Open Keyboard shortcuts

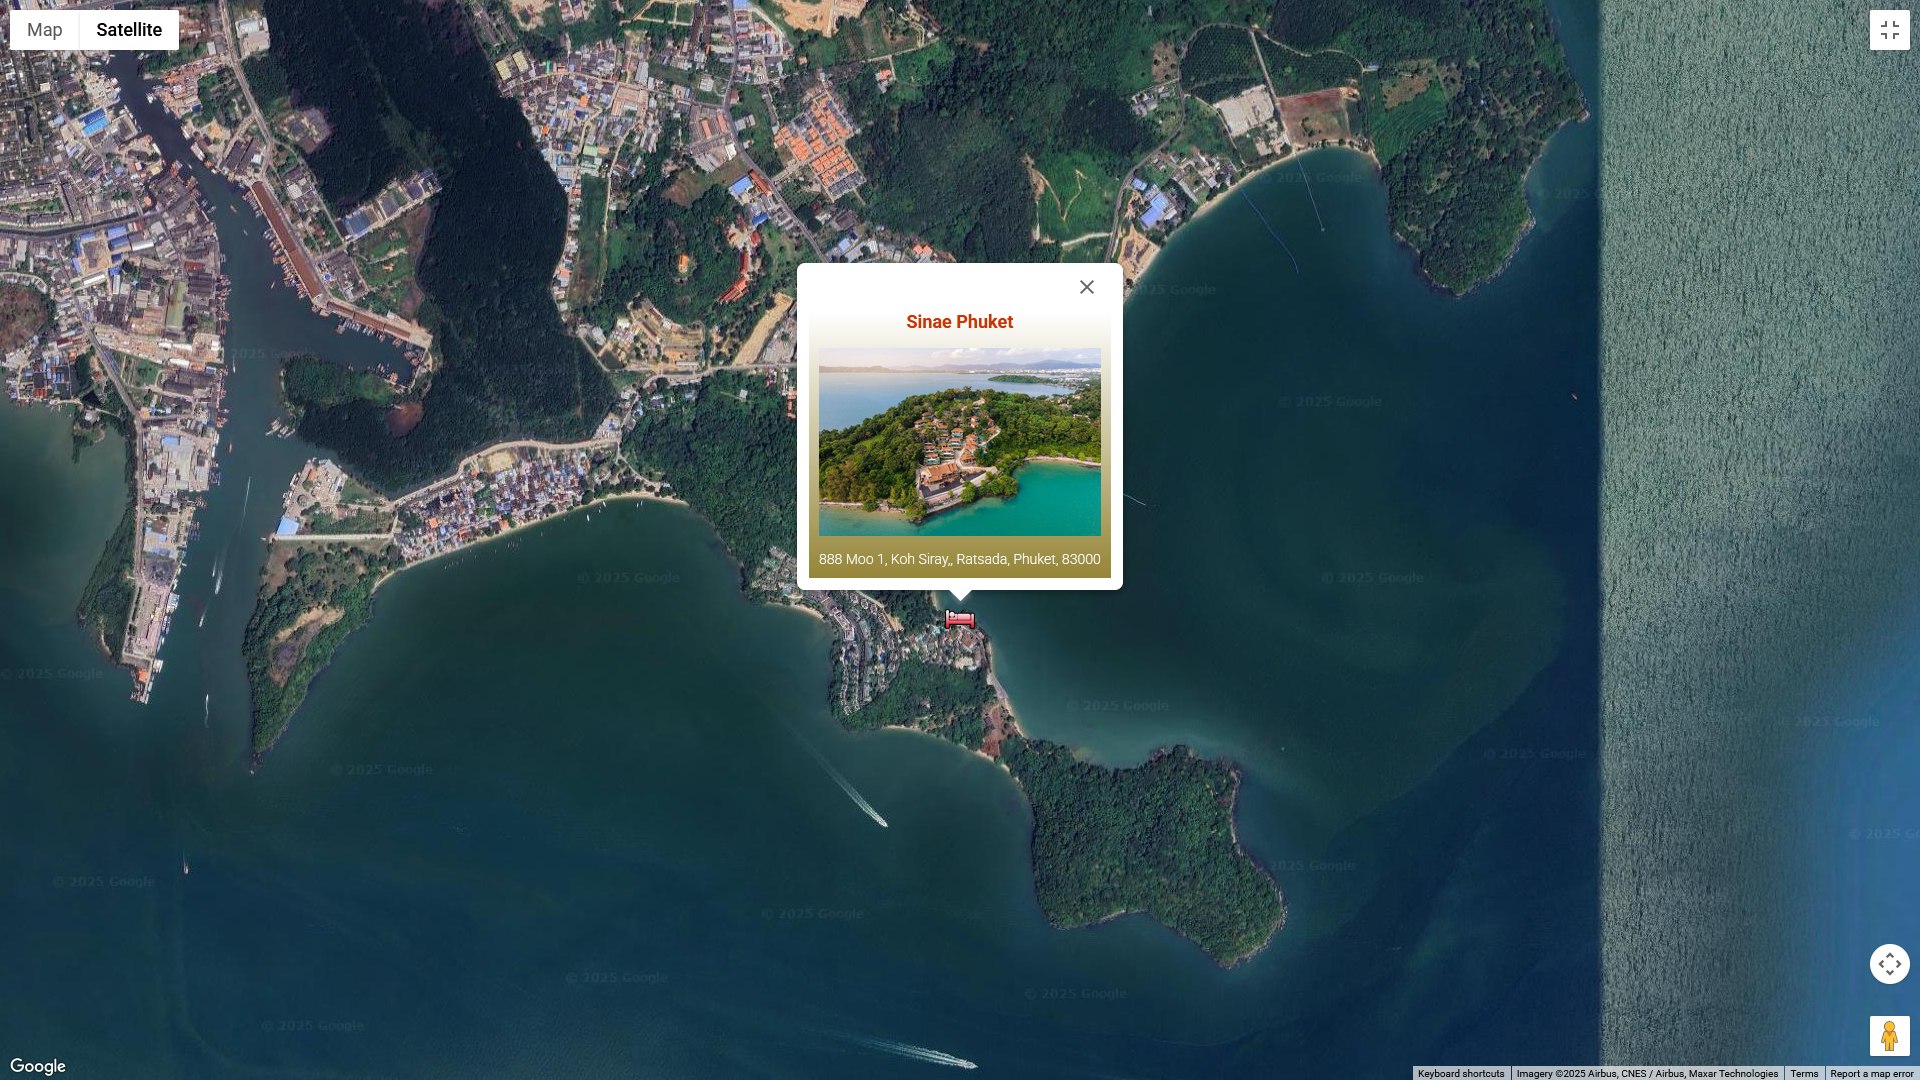coord(1460,1073)
